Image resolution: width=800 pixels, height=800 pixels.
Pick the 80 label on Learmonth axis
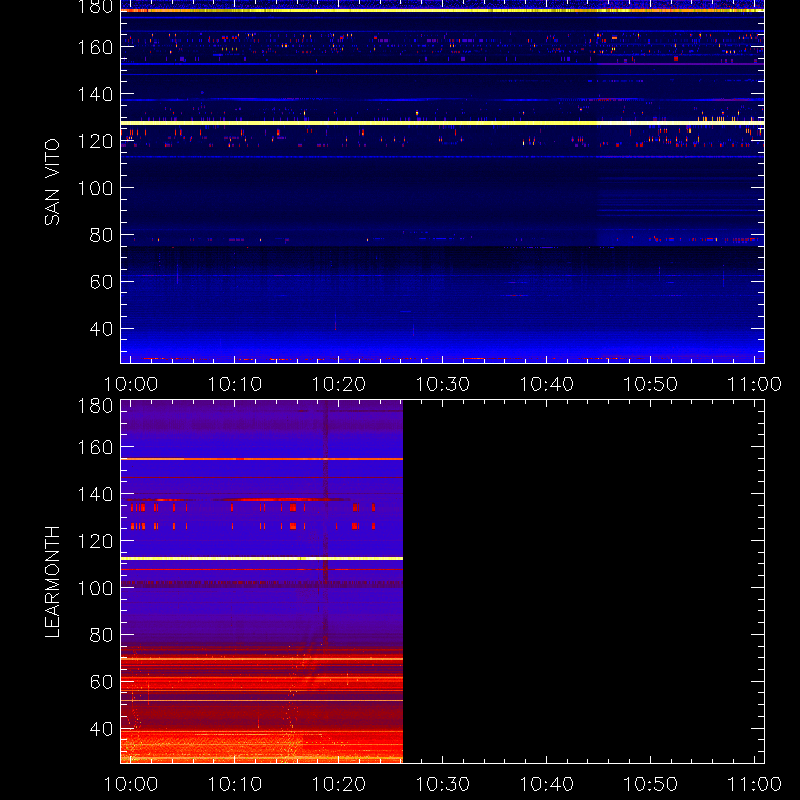[x=101, y=635]
